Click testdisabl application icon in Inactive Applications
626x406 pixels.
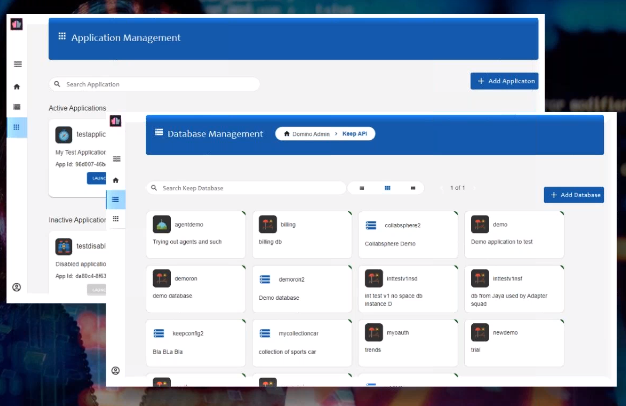63,247
